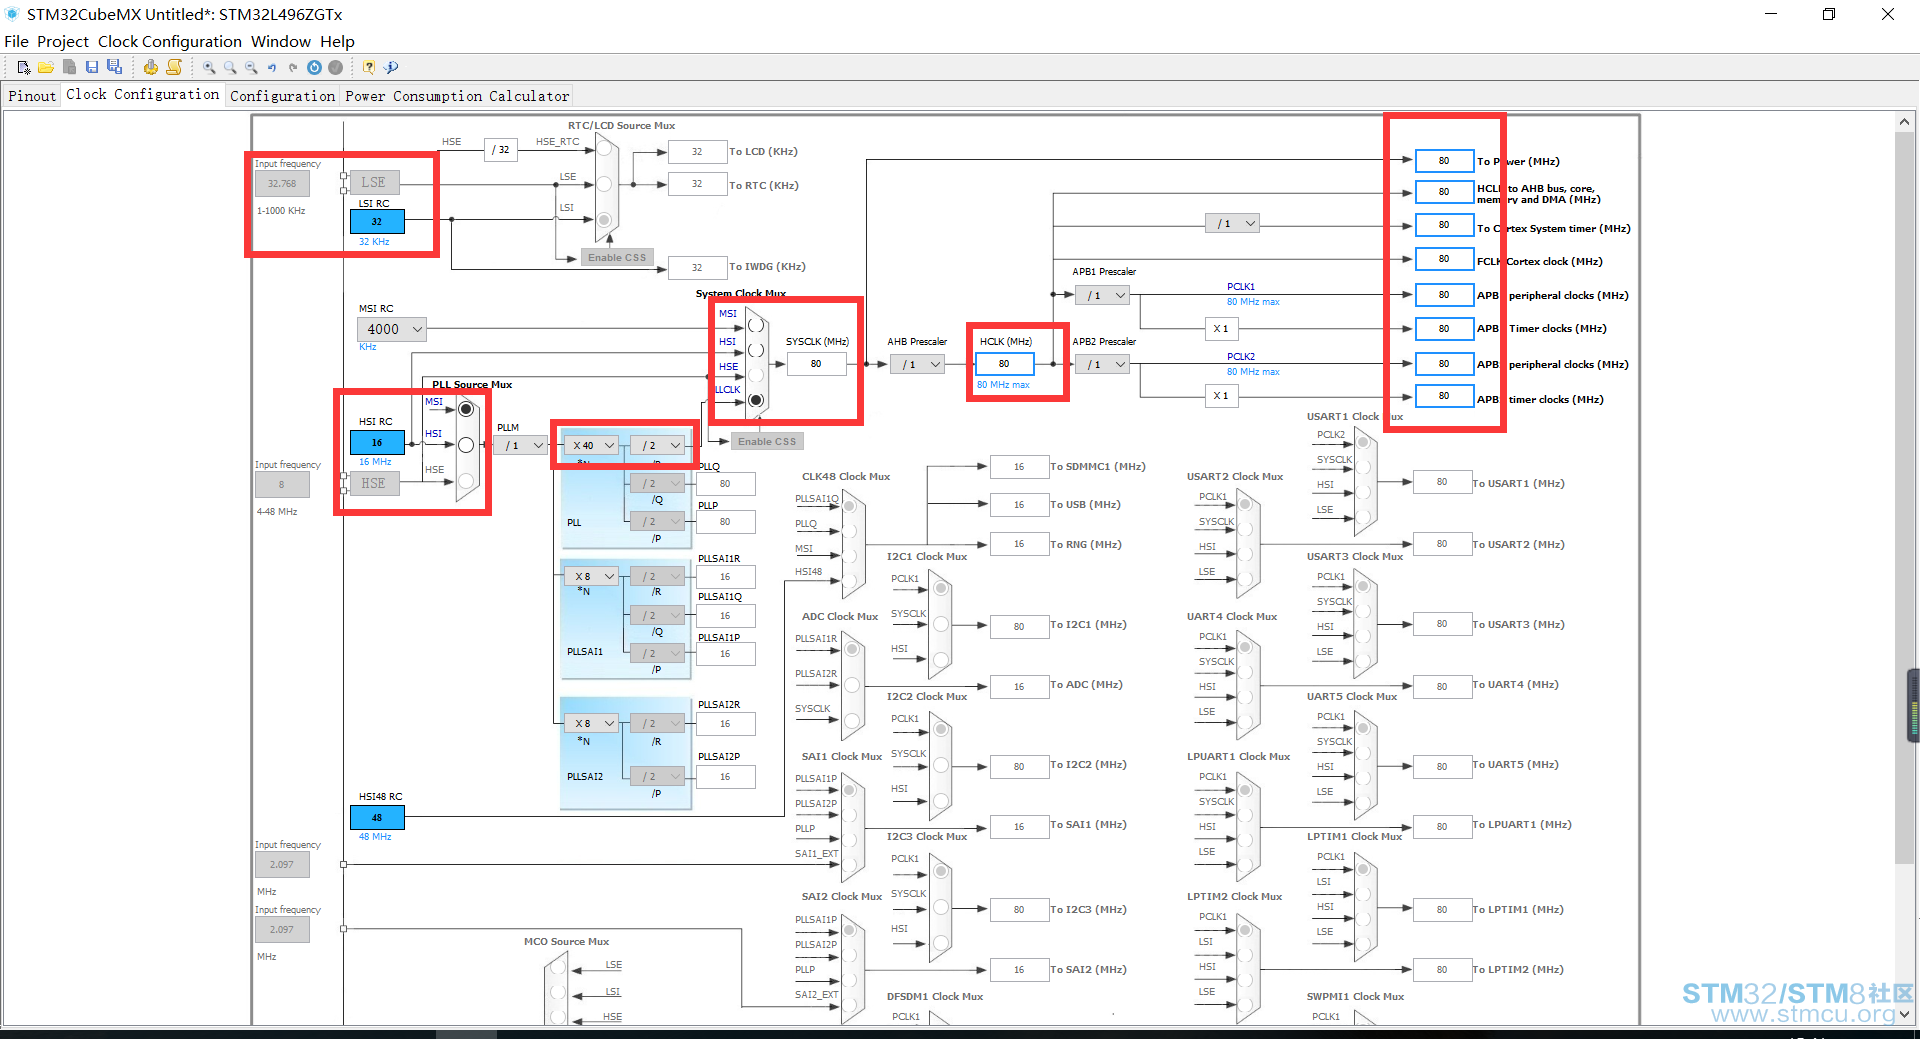This screenshot has width=1920, height=1039.
Task: Switch to the Pinout tab
Action: point(32,96)
